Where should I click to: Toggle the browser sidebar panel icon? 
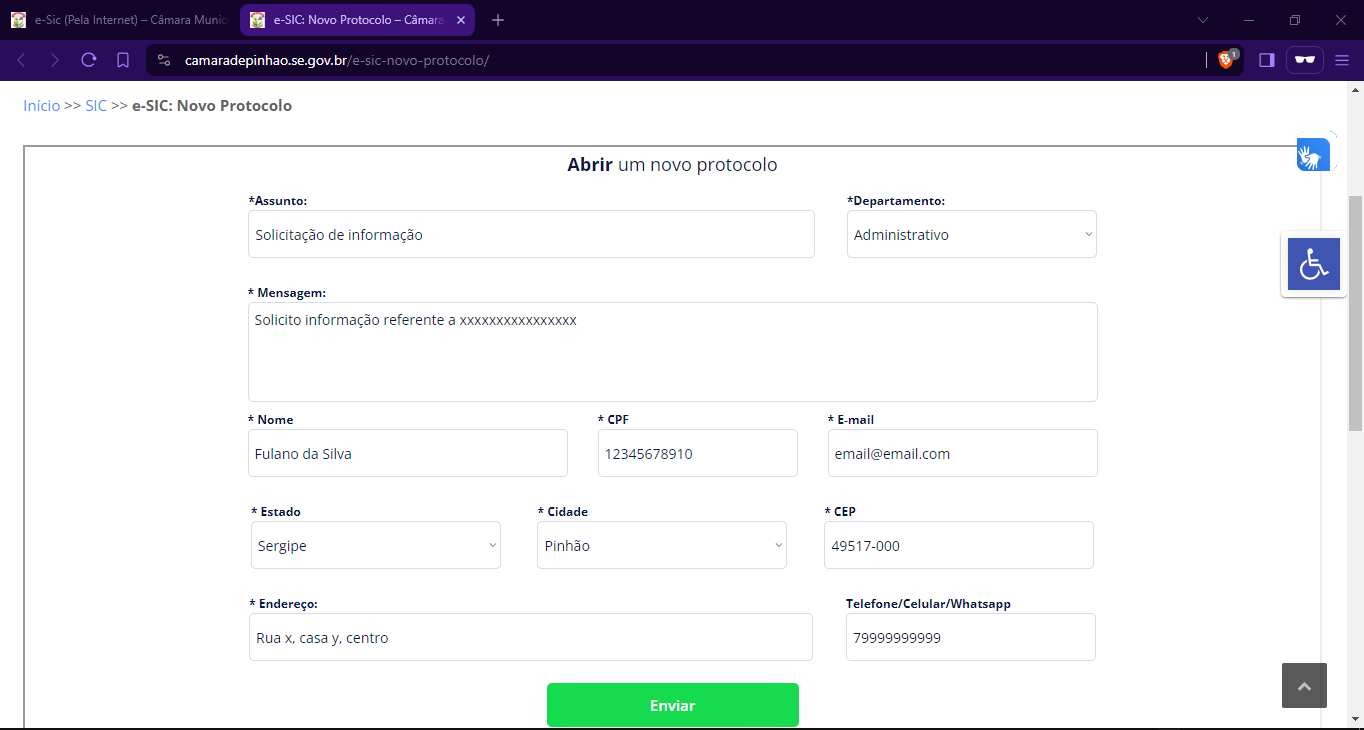(x=1267, y=60)
